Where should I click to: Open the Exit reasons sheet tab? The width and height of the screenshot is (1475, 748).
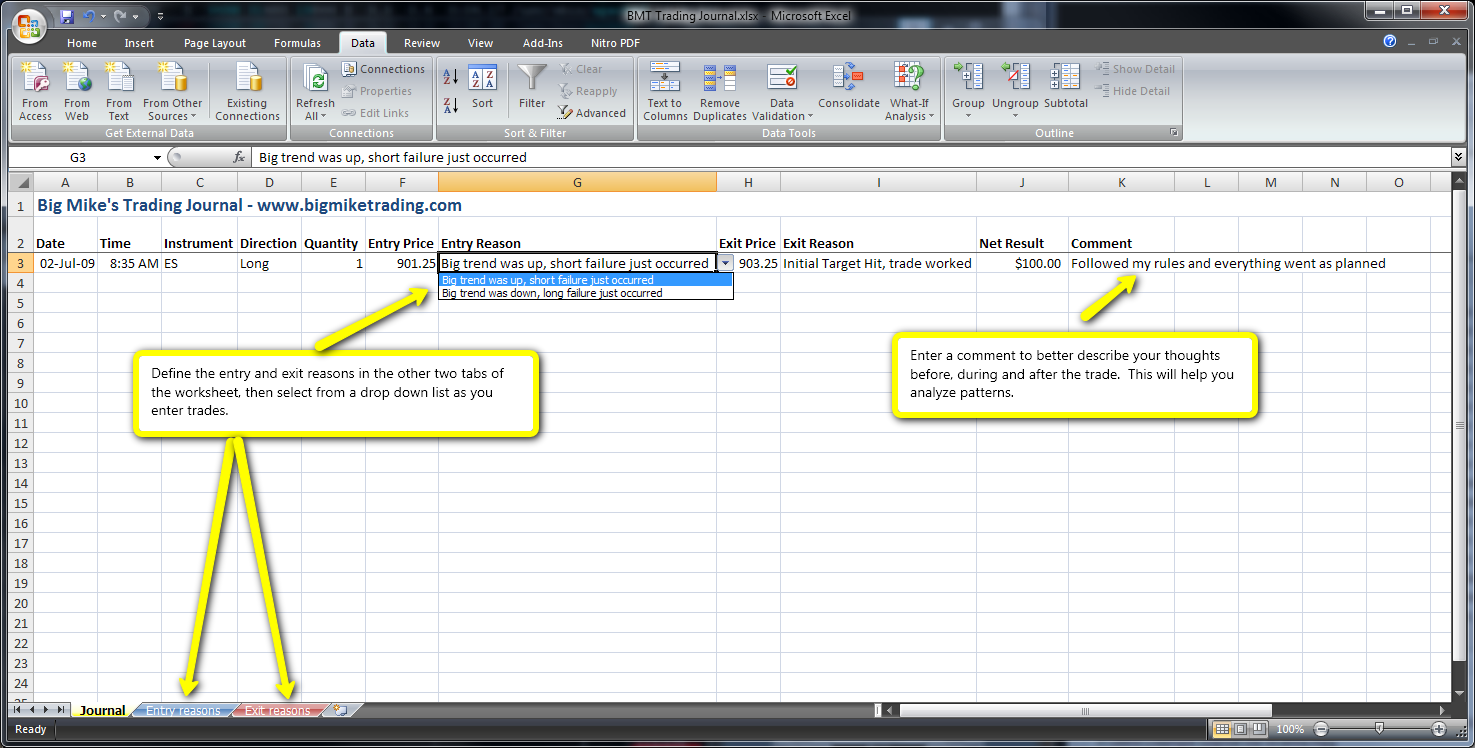278,710
